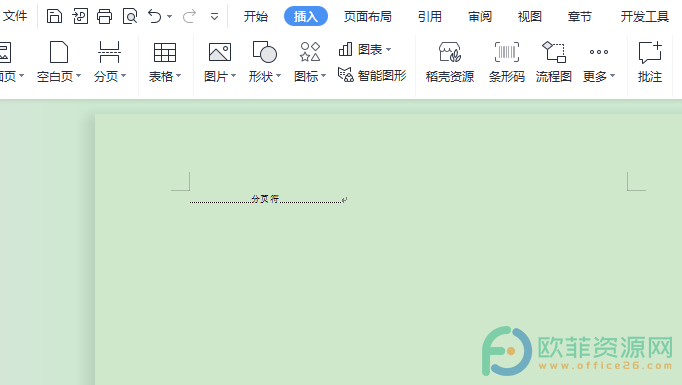Expand the 形状 dropdown arrow

tap(278, 76)
